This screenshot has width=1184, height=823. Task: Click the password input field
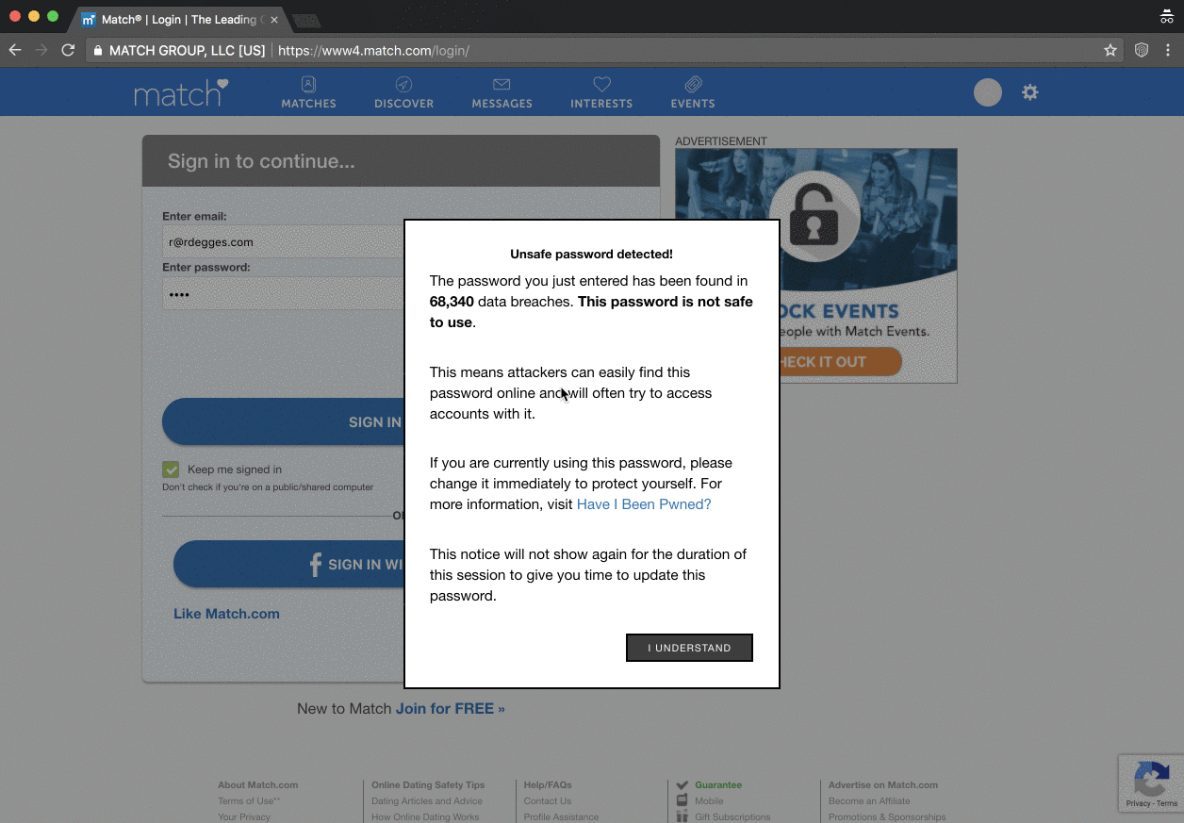tap(282, 294)
